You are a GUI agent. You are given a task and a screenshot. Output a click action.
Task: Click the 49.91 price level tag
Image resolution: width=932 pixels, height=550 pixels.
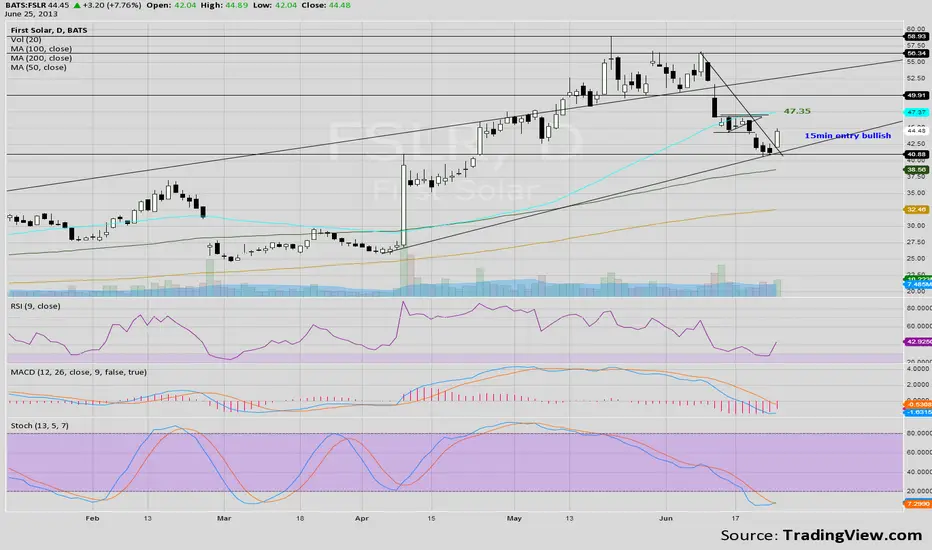916,95
